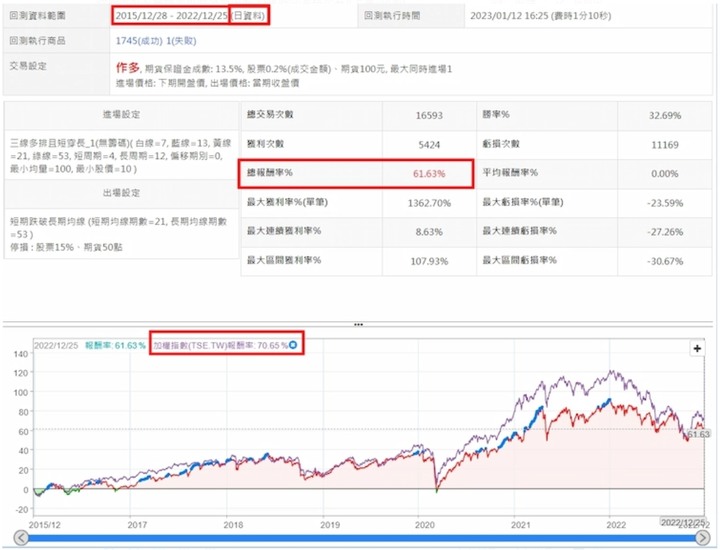Click the 交易設定 label
Viewport: 720px width, 550px height.
pos(28,66)
